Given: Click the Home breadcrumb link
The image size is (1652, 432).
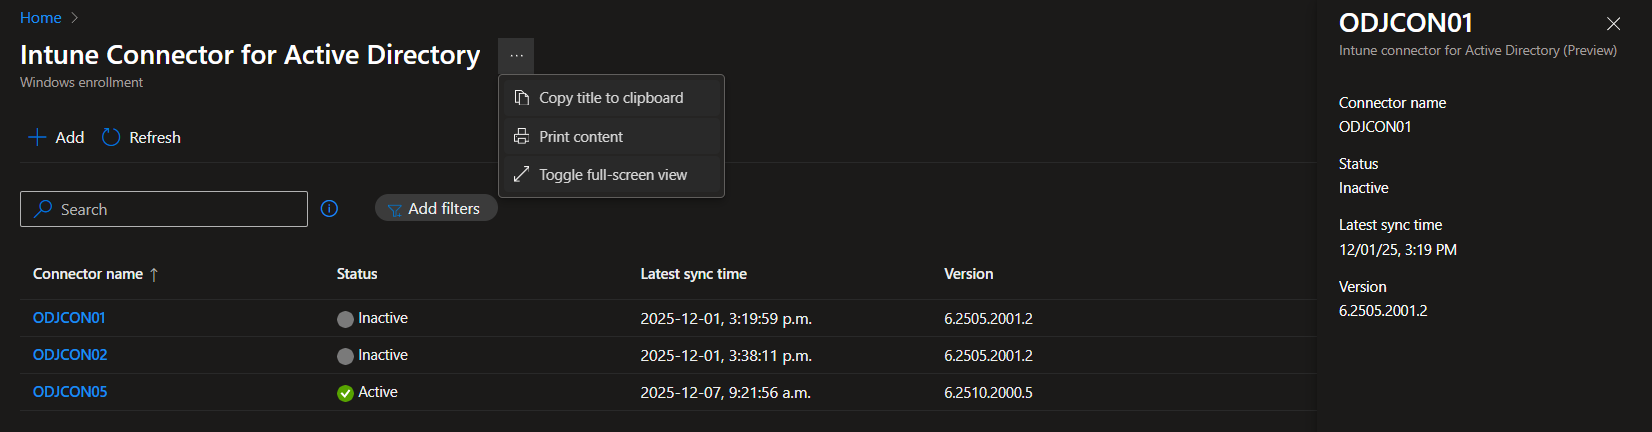Looking at the screenshot, I should [41, 18].
